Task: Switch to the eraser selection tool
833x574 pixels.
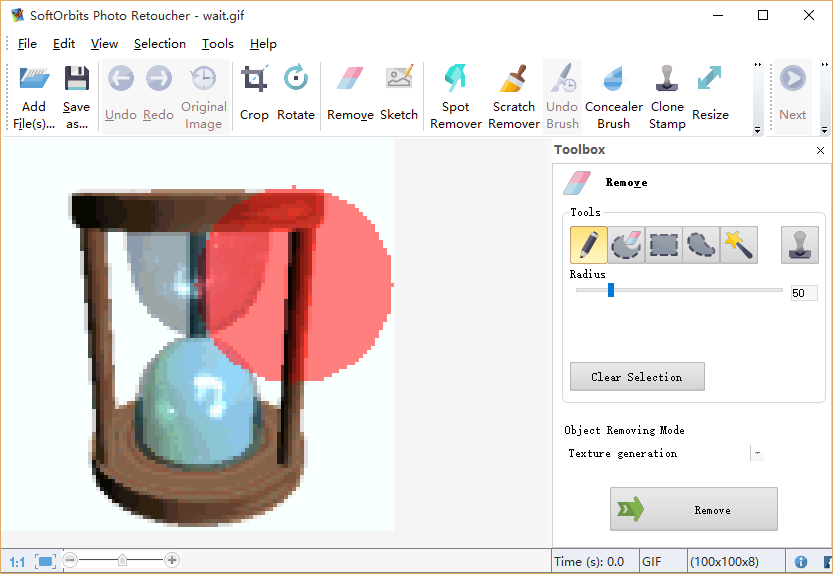Action: [x=627, y=245]
